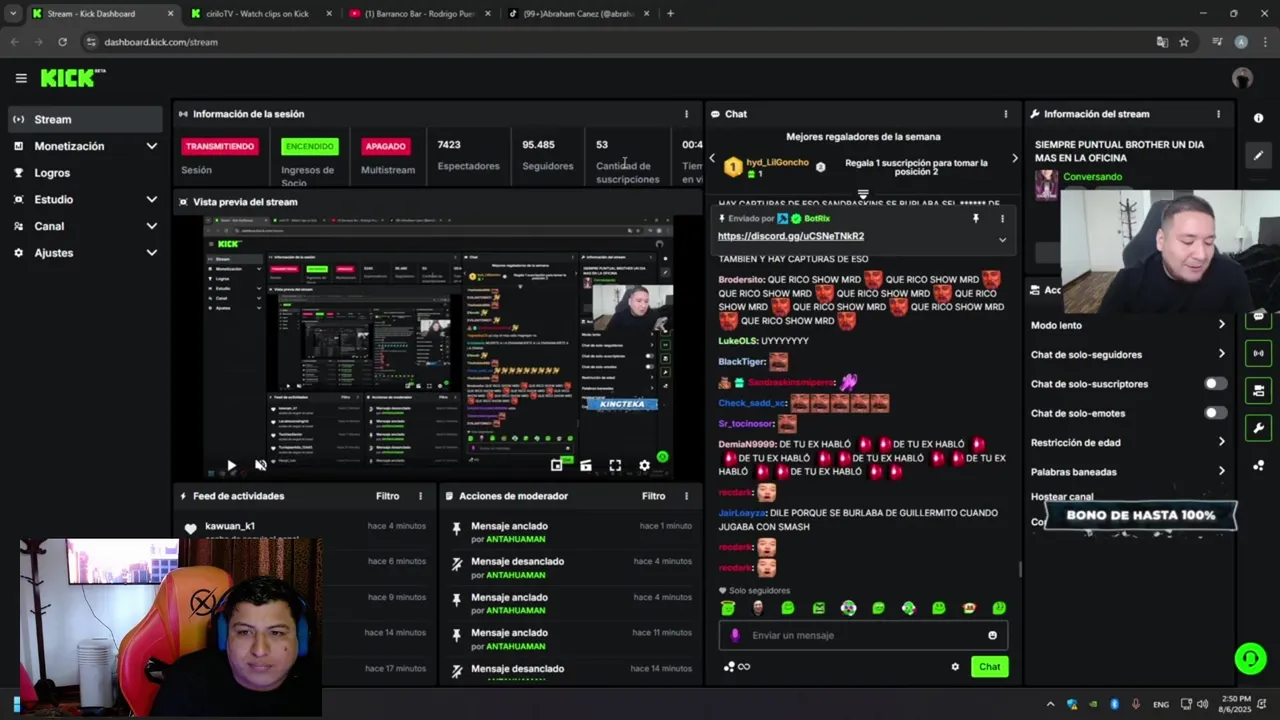Pop out the stream preview player
This screenshot has width=1280, height=720.
[x=557, y=465]
